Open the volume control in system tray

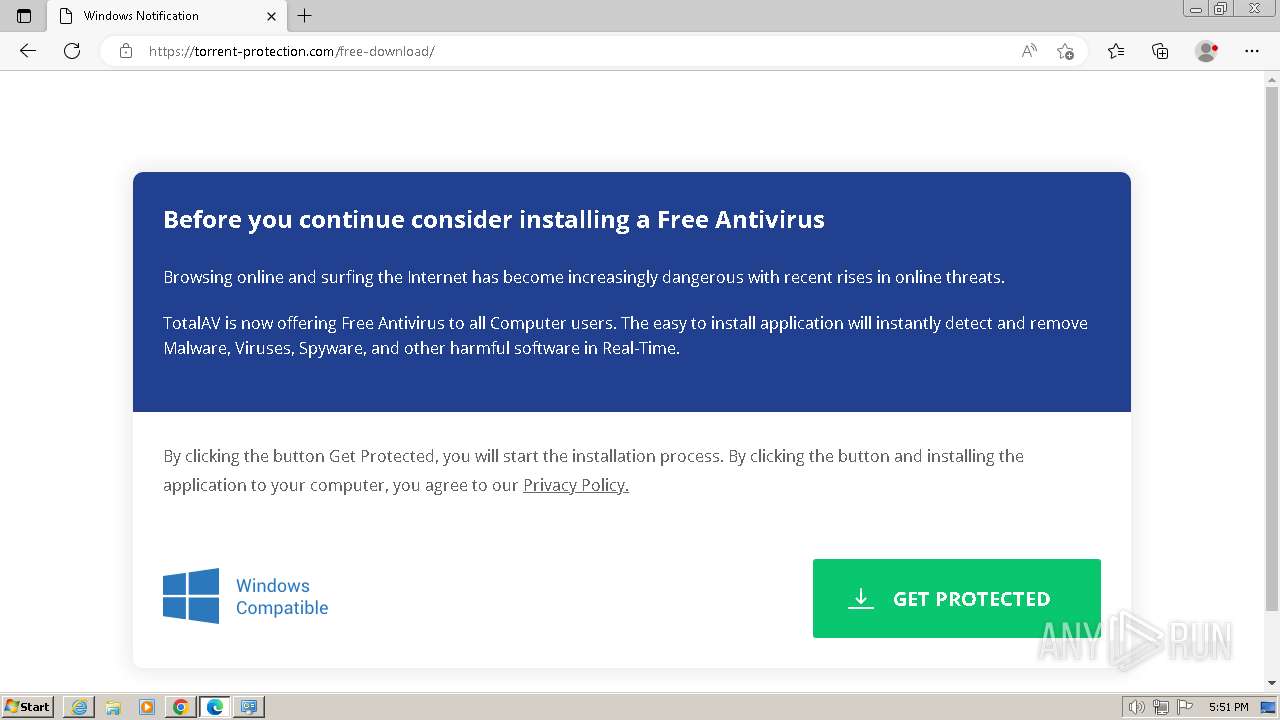point(1136,707)
